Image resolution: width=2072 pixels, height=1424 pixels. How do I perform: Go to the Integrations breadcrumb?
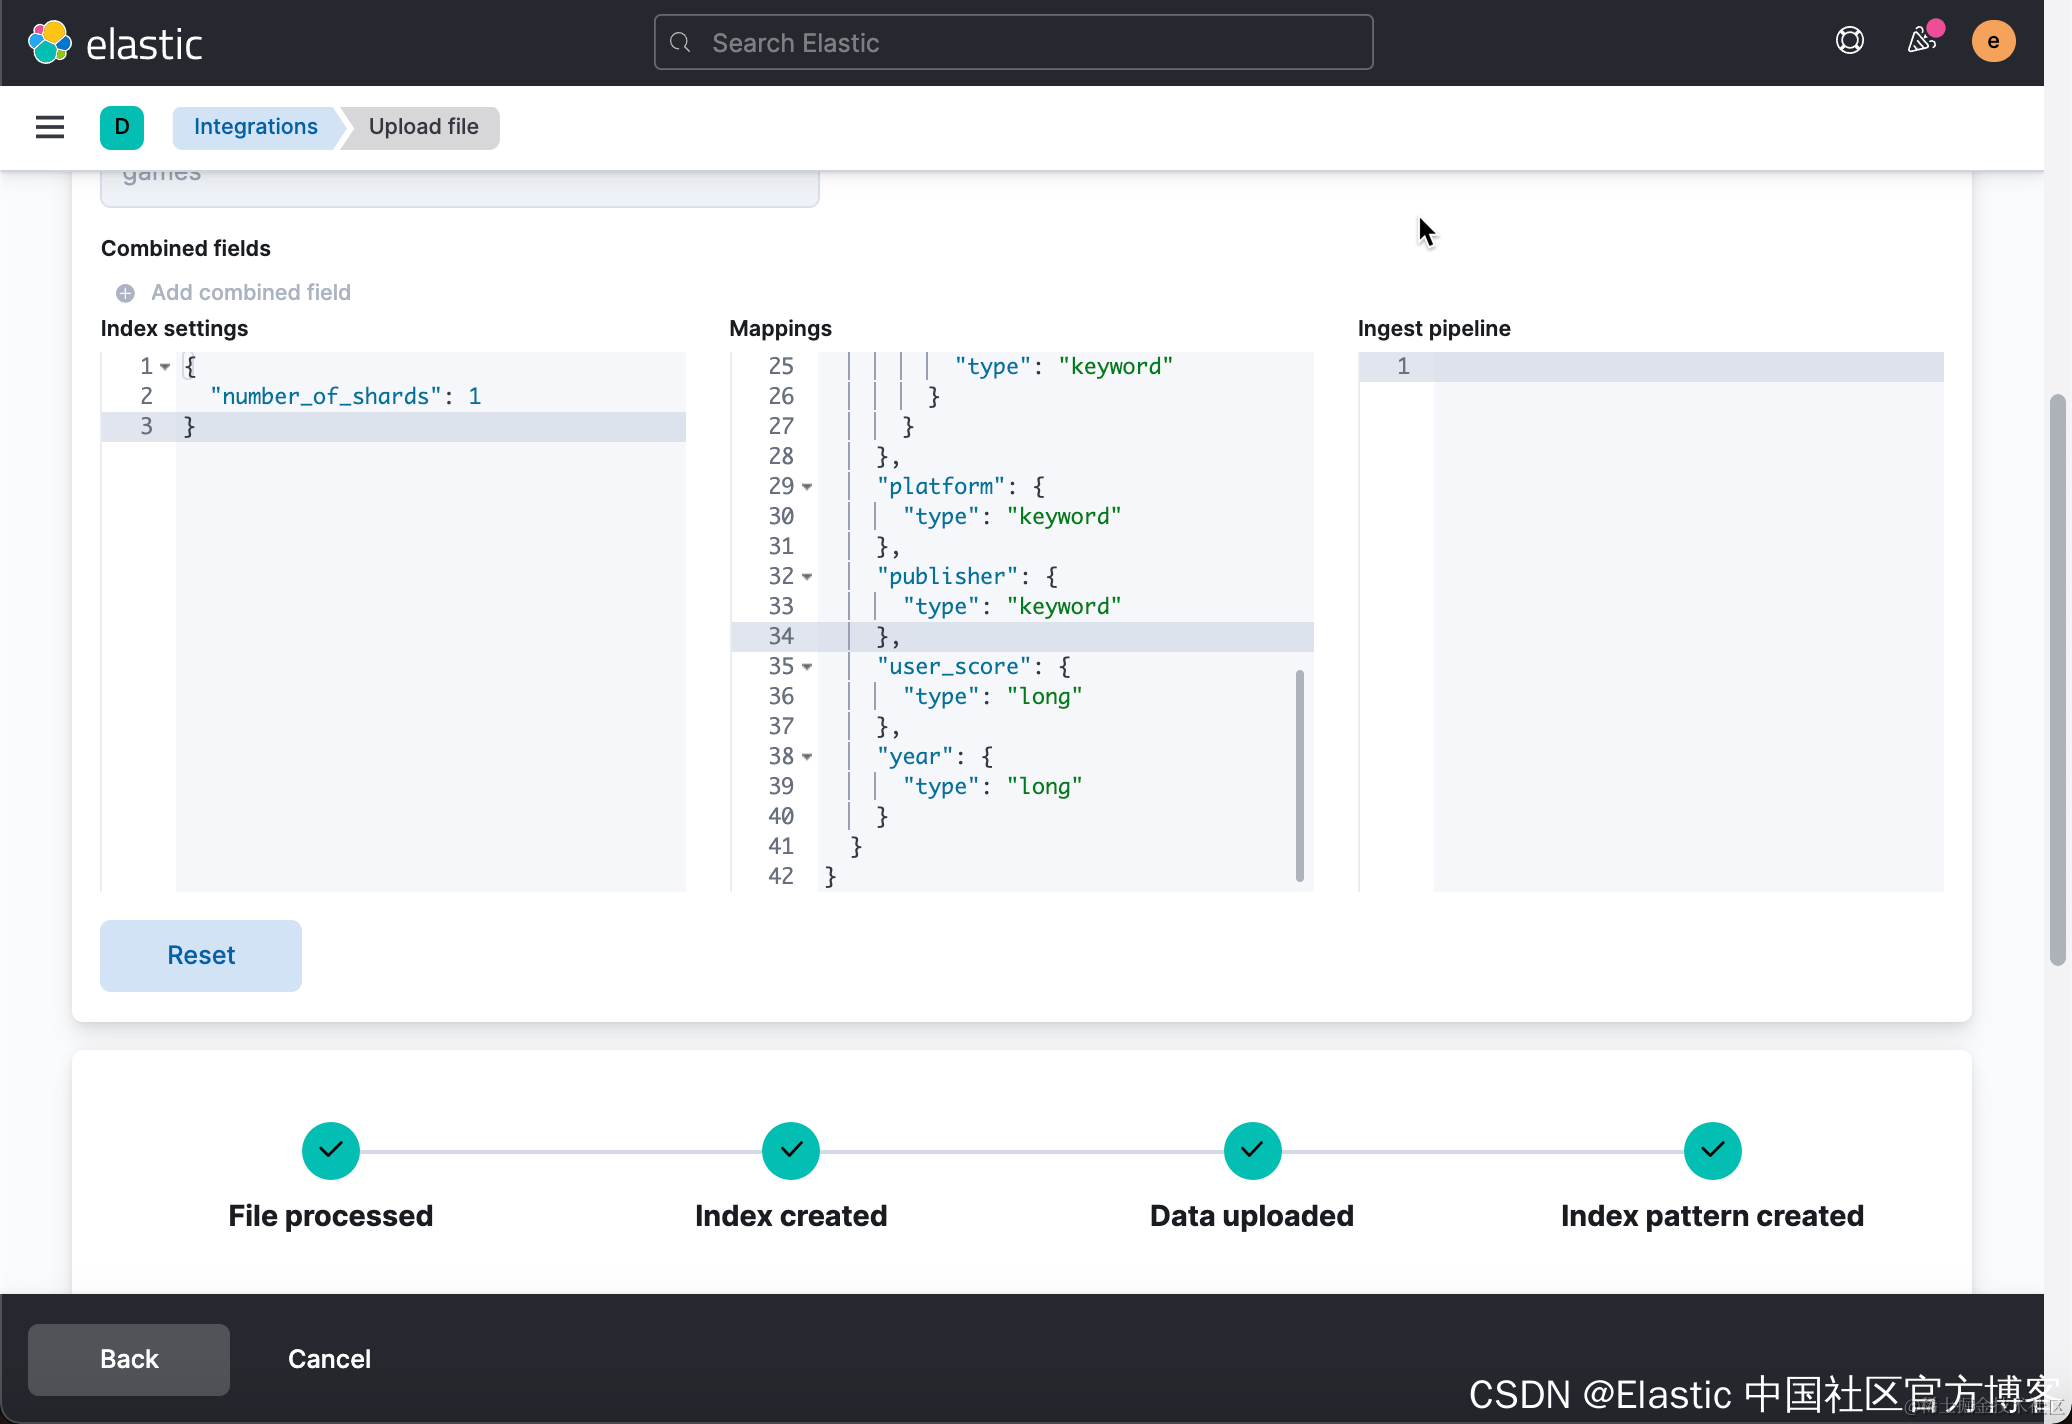(255, 127)
